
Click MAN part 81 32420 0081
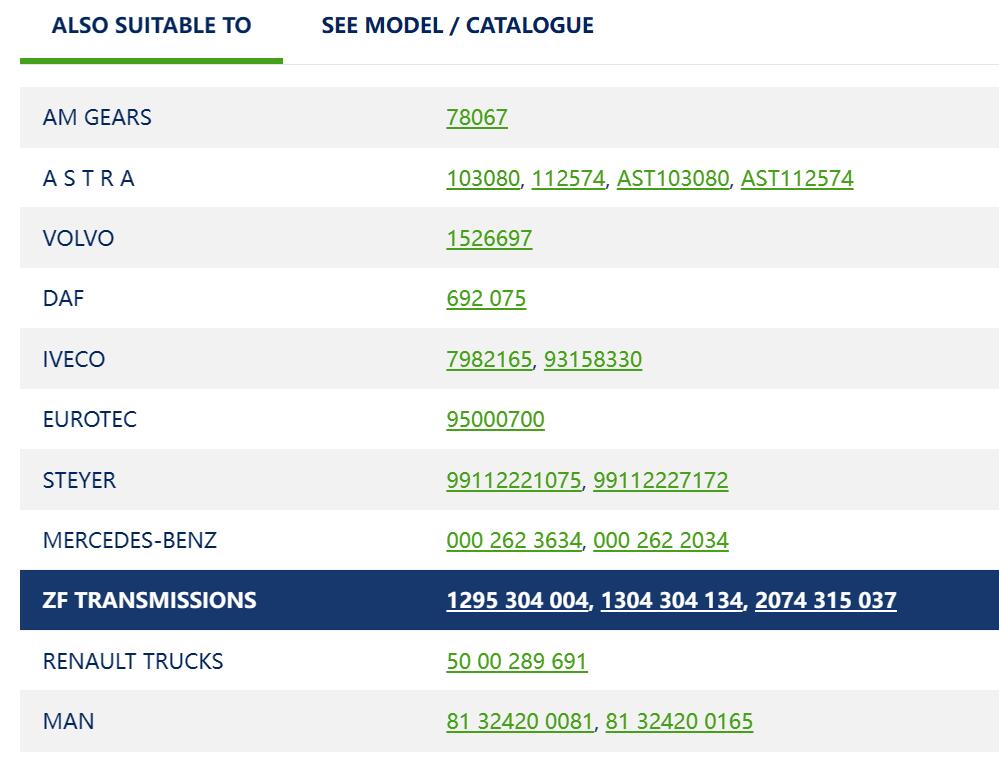(x=519, y=722)
